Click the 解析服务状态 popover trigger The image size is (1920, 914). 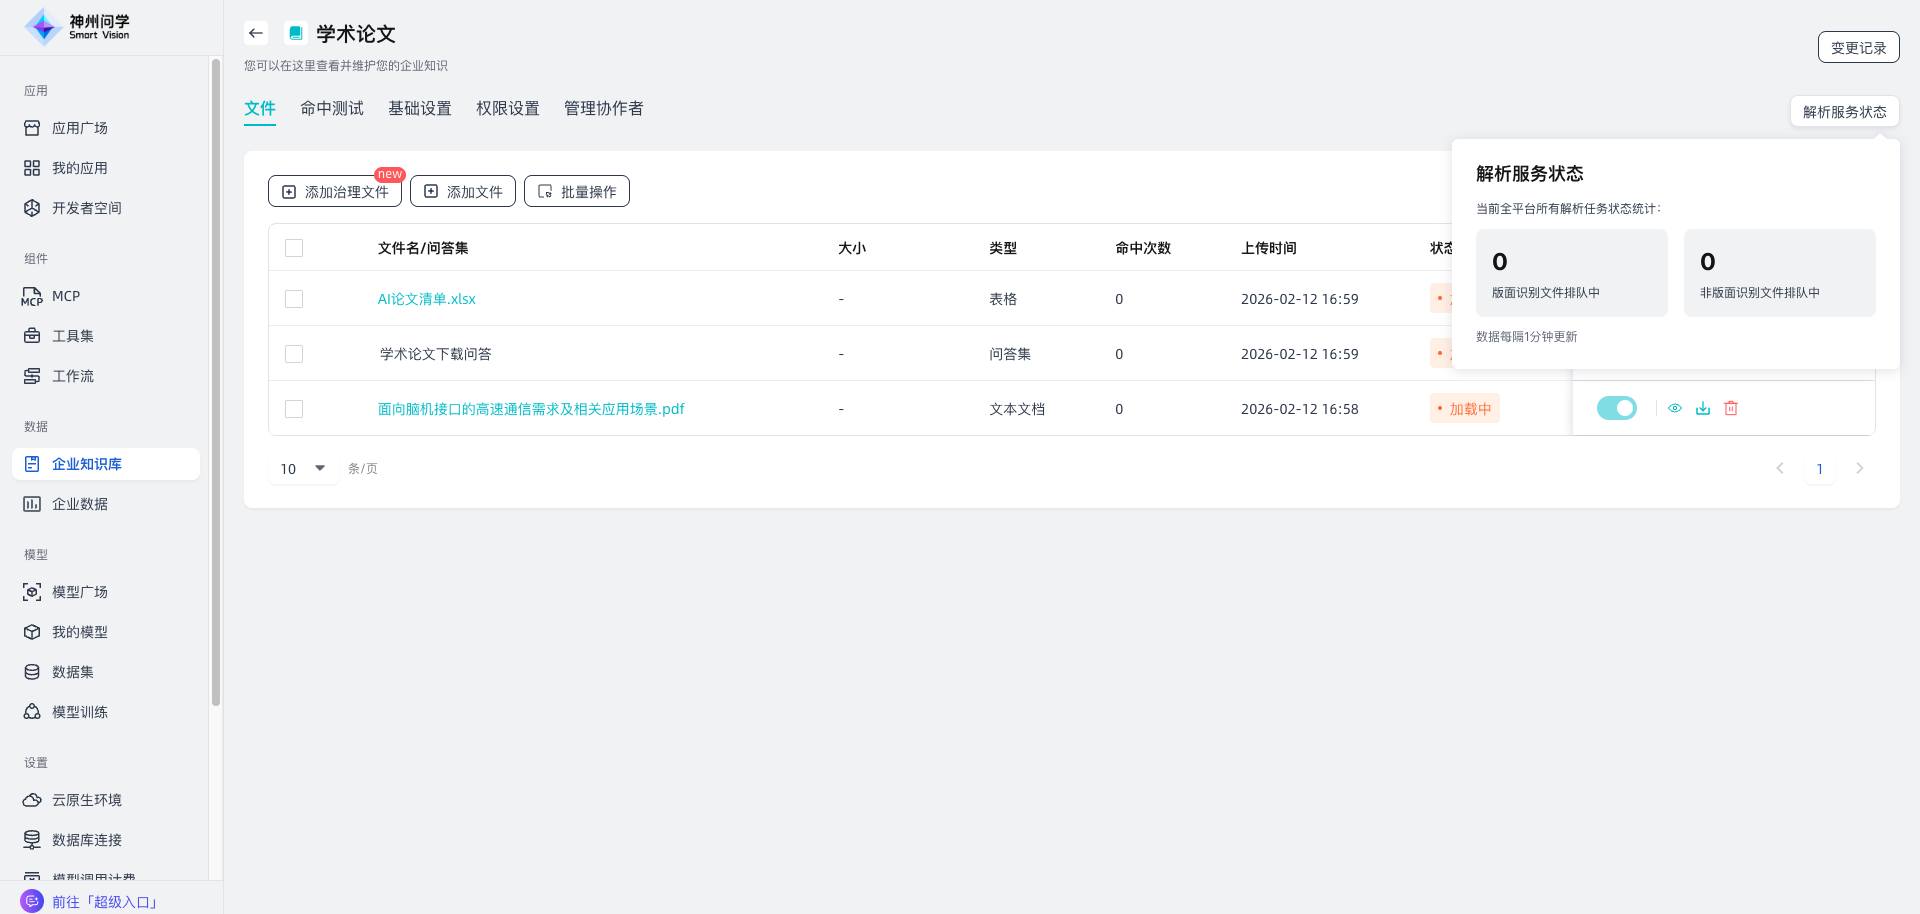coord(1844,112)
